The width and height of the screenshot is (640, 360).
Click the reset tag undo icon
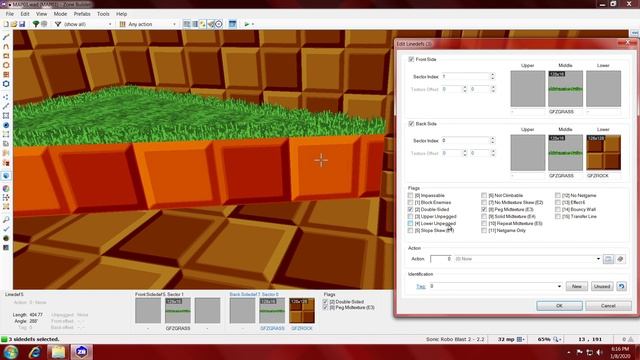pos(621,286)
